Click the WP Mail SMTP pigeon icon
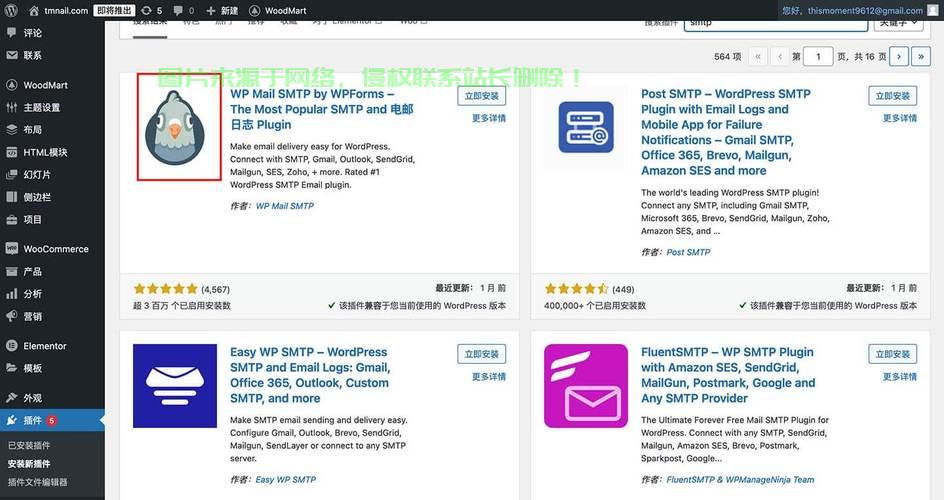 click(x=179, y=126)
